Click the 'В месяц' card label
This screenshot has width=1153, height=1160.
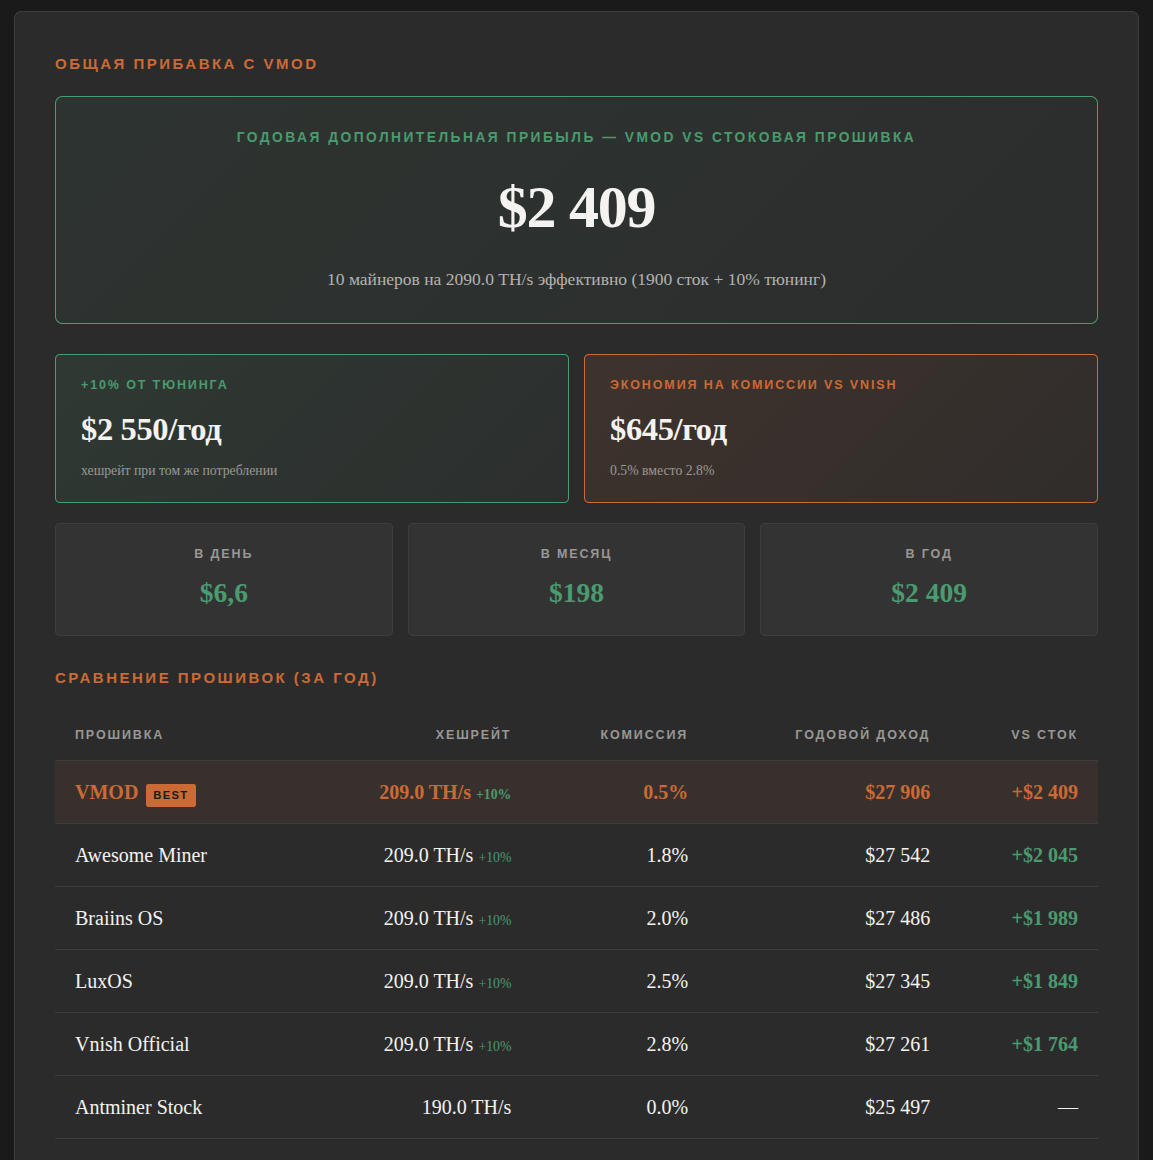click(576, 553)
